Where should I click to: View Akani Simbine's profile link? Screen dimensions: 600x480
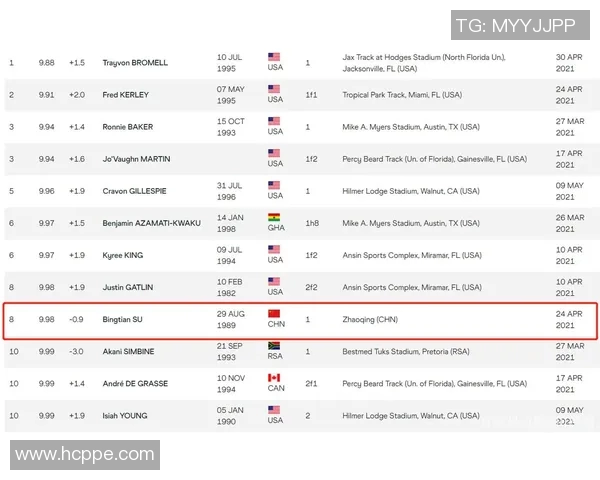coord(129,352)
